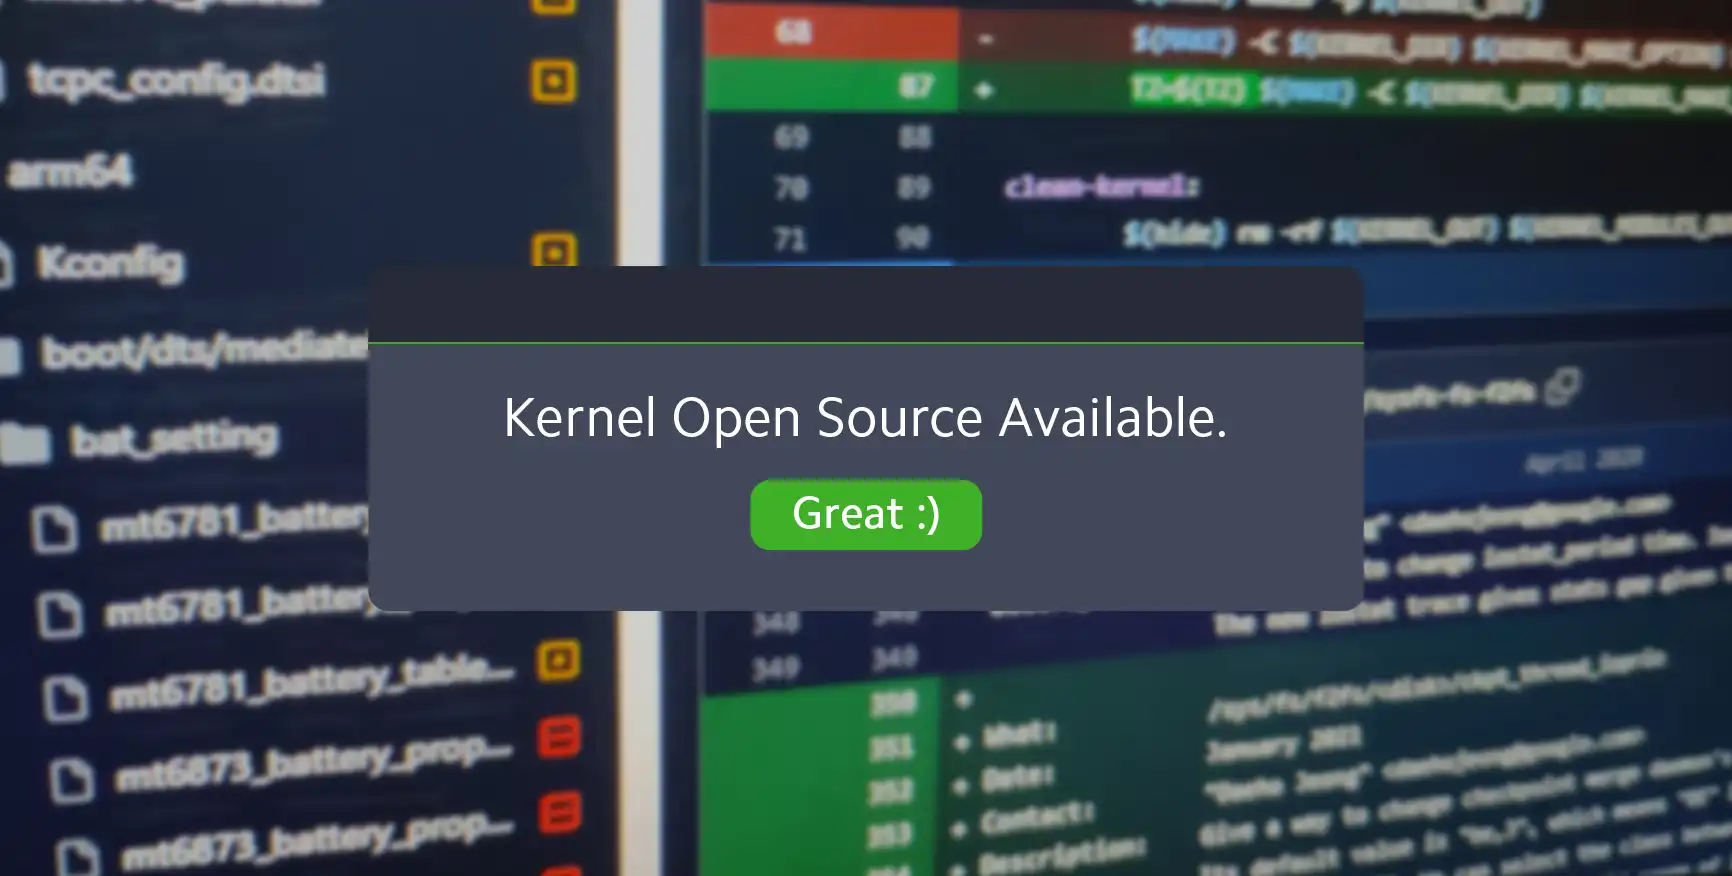This screenshot has width=1732, height=876.
Task: Click the yellow badge next to mt6781_battery_table
Action: 558,661
